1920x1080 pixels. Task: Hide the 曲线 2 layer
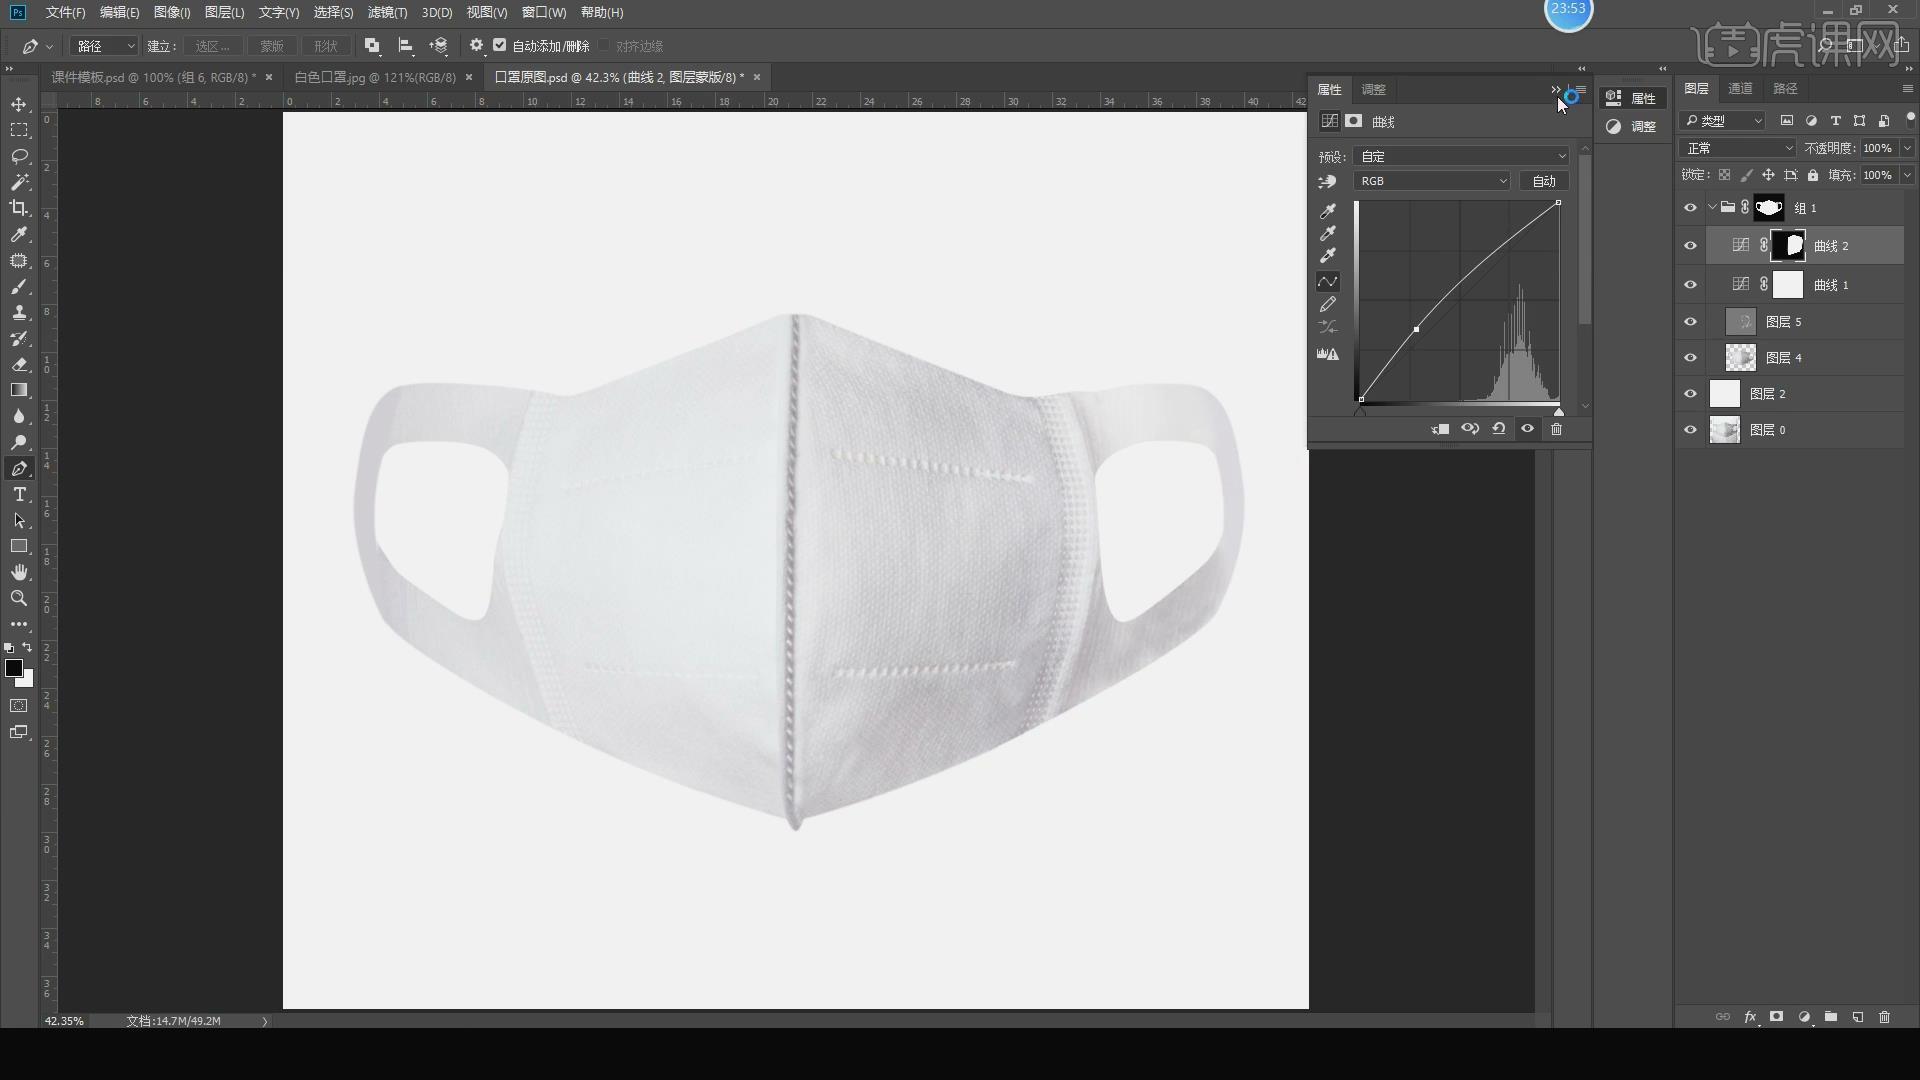[x=1691, y=246]
